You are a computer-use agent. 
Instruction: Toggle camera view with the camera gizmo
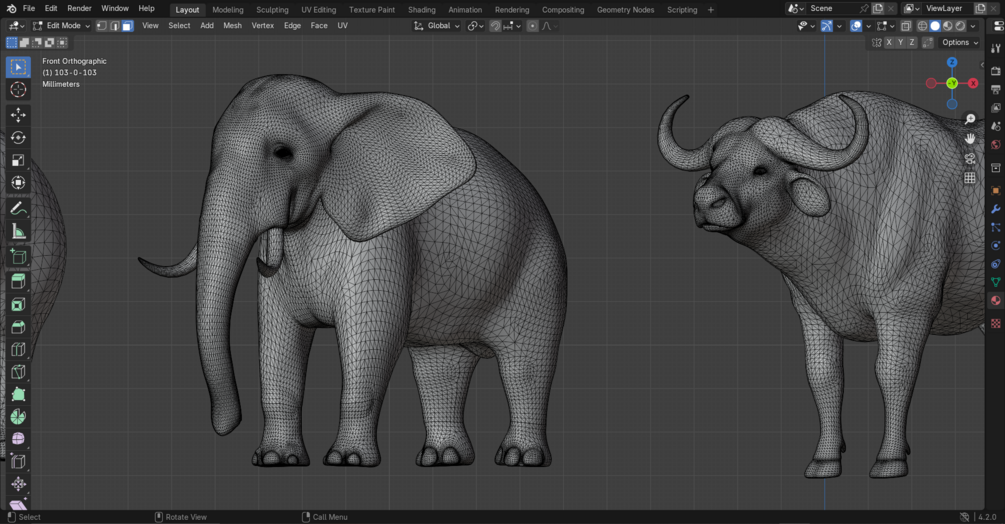pos(970,158)
